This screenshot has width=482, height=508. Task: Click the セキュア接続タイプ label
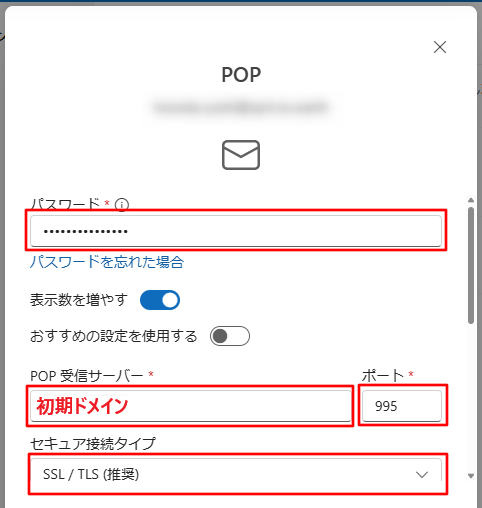coord(93,444)
